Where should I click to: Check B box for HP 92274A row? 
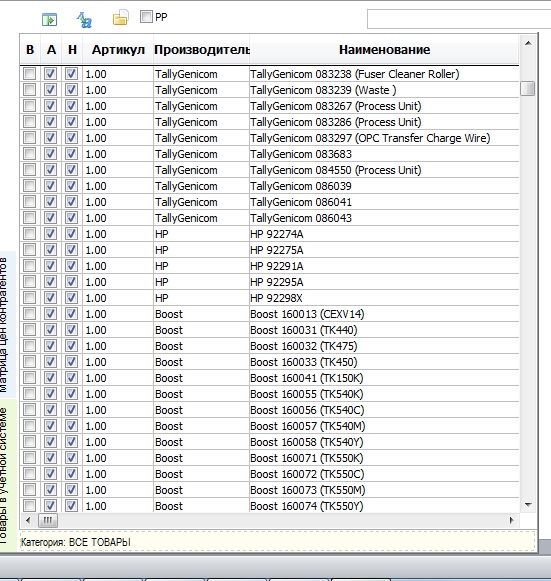[30, 233]
